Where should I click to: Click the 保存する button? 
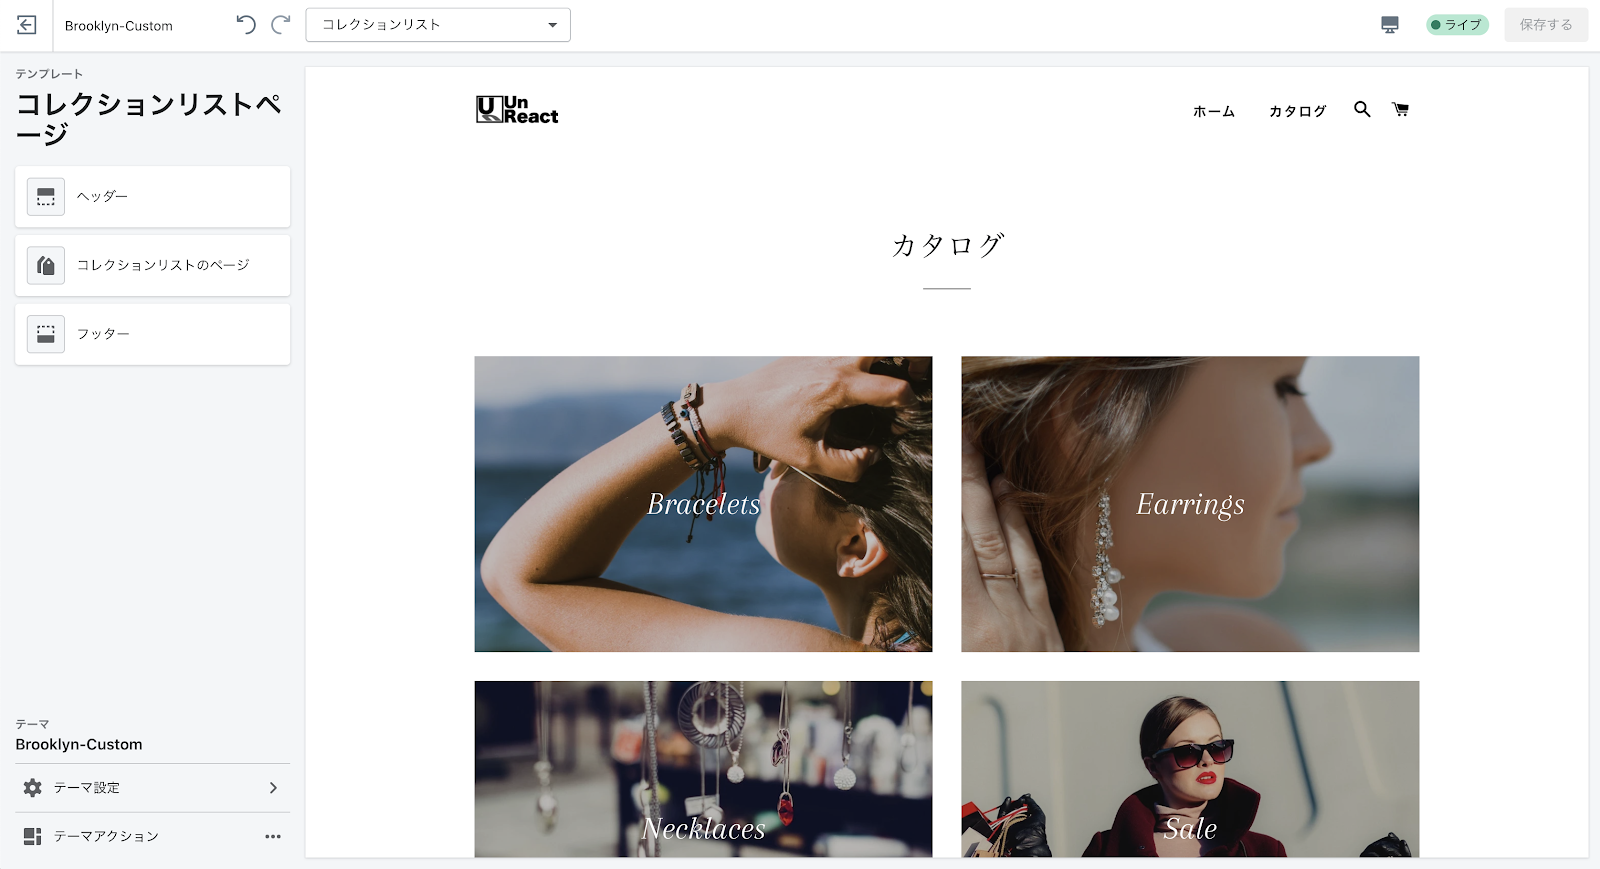point(1546,25)
